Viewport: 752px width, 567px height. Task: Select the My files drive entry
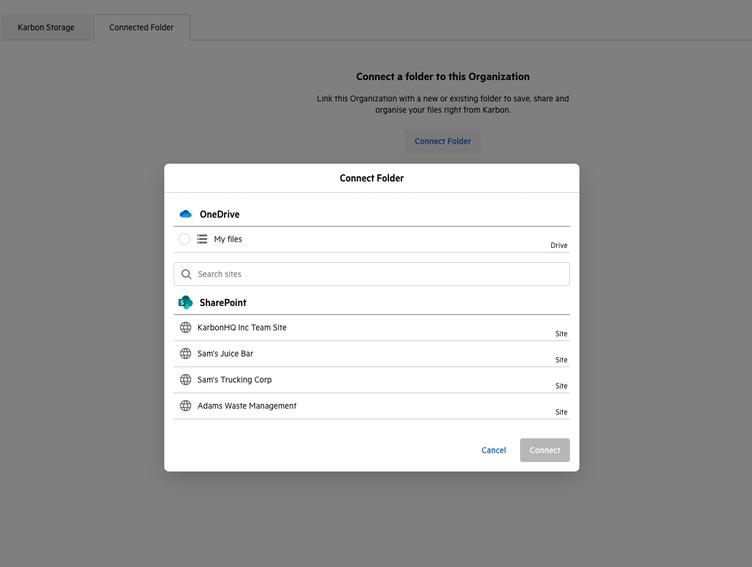[x=371, y=240]
